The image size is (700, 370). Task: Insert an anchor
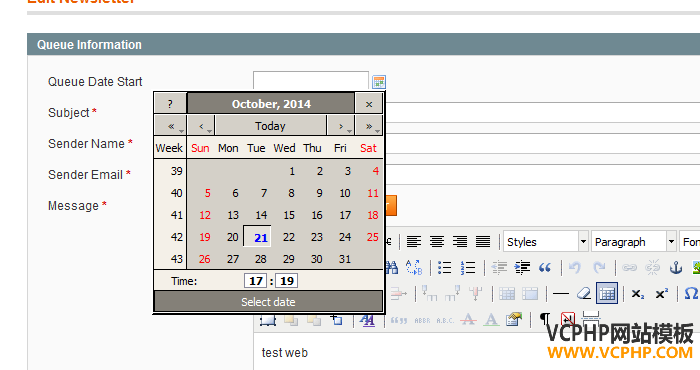coord(676,268)
